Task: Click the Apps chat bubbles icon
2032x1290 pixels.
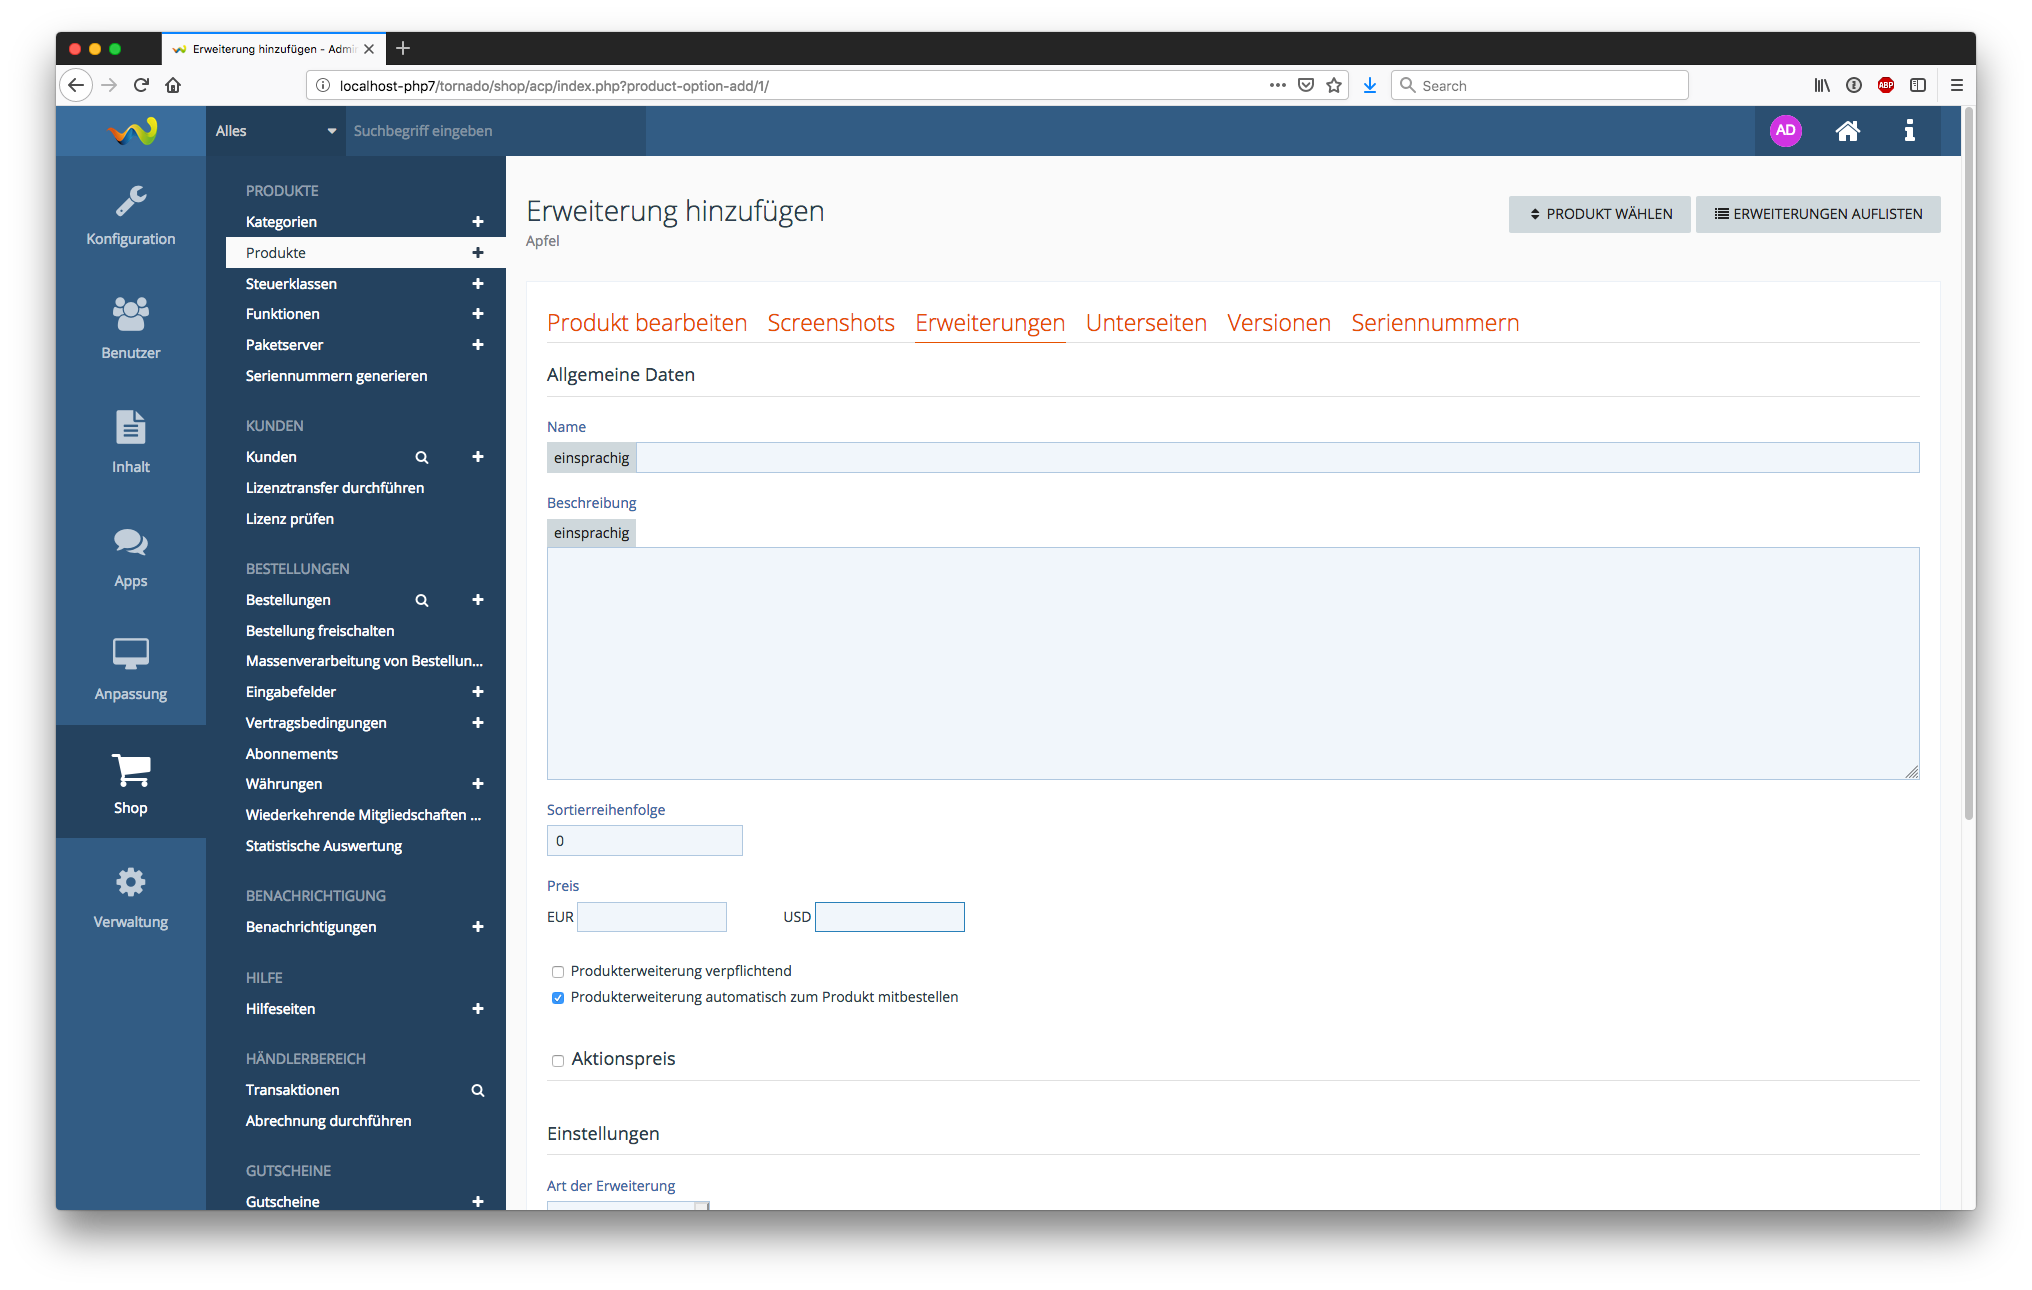Action: 130,543
